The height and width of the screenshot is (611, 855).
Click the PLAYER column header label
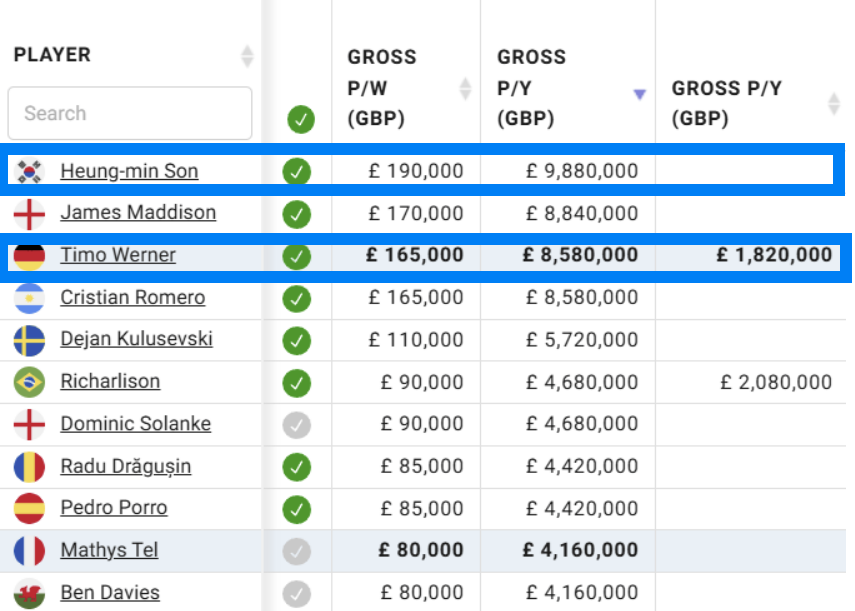(52, 55)
